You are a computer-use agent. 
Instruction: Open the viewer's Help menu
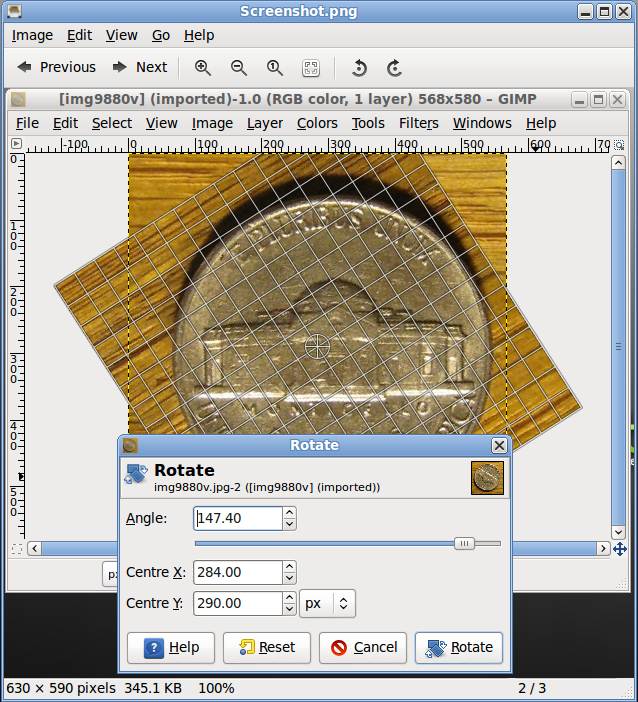[199, 35]
